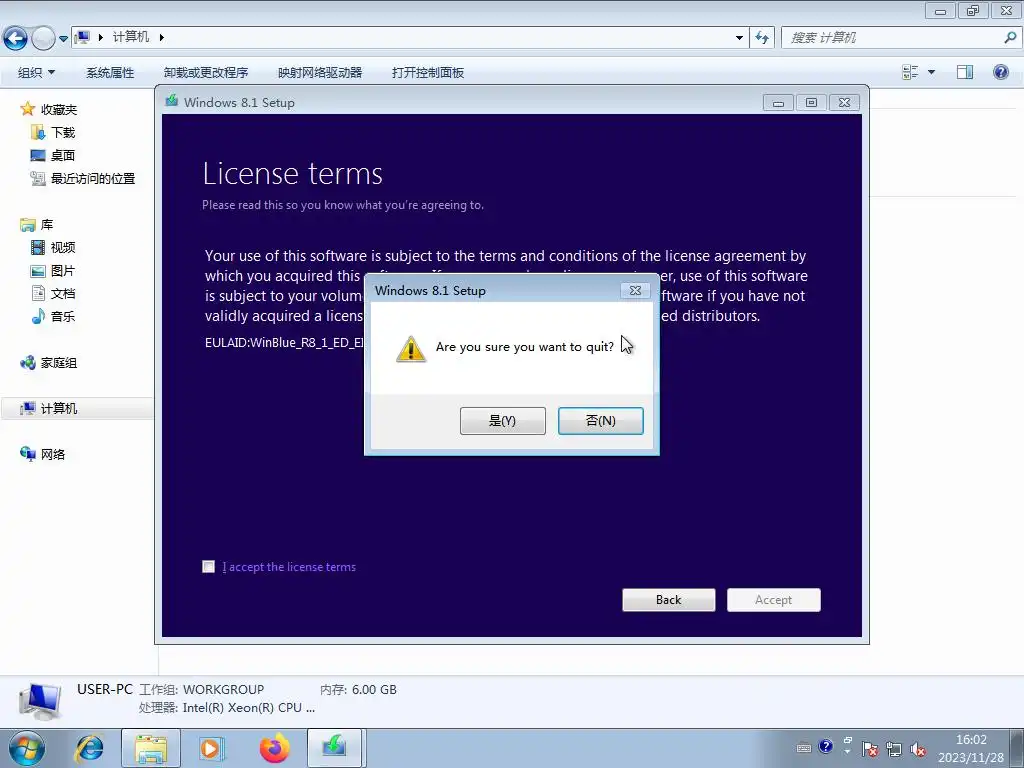Click the refresh button beside address bar
The width and height of the screenshot is (1024, 768).
pyautogui.click(x=761, y=38)
